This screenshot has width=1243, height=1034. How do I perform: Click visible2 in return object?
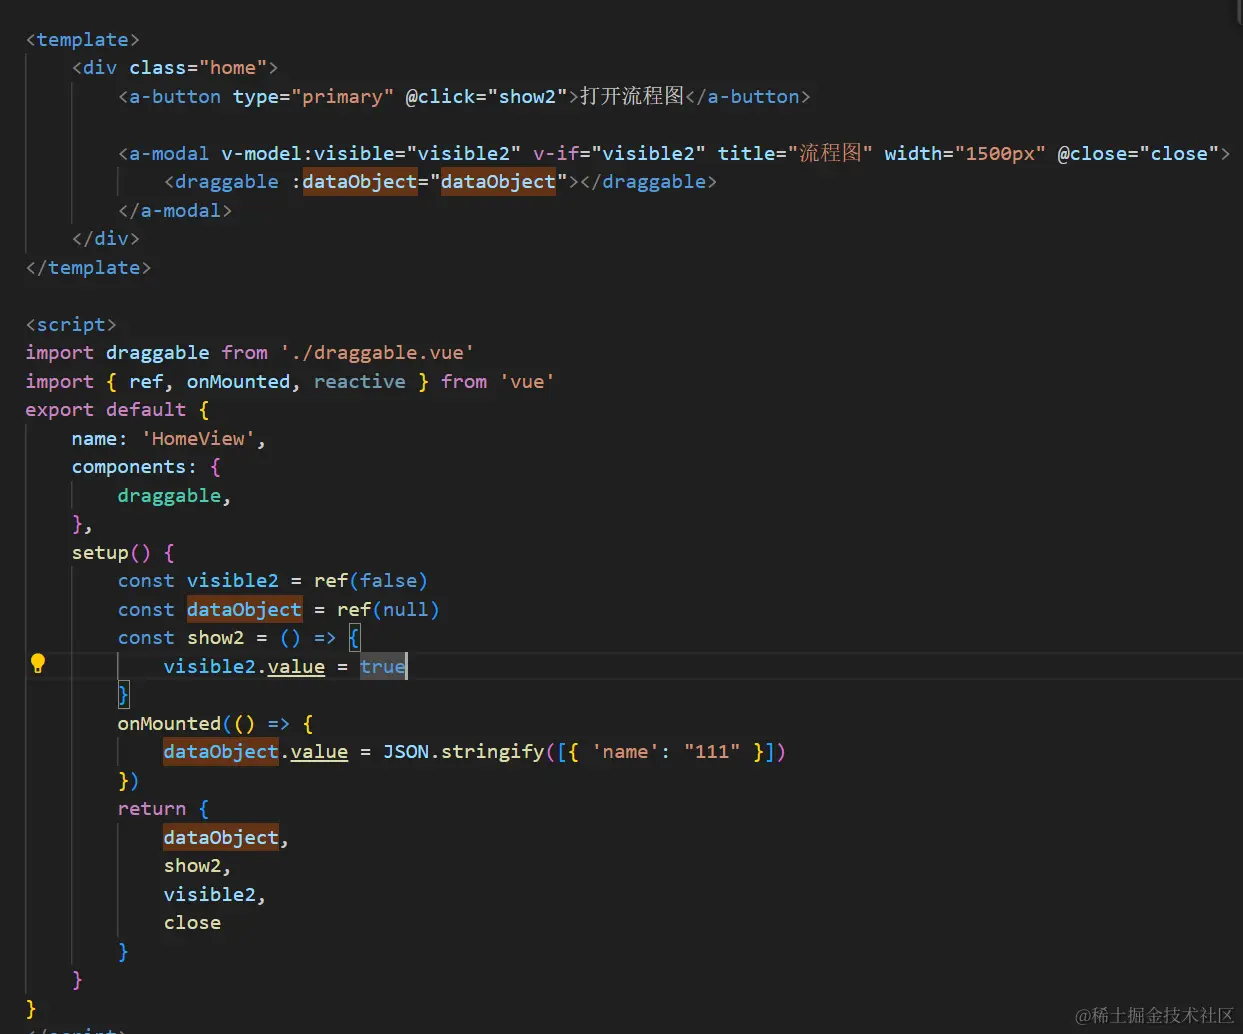pos(209,895)
